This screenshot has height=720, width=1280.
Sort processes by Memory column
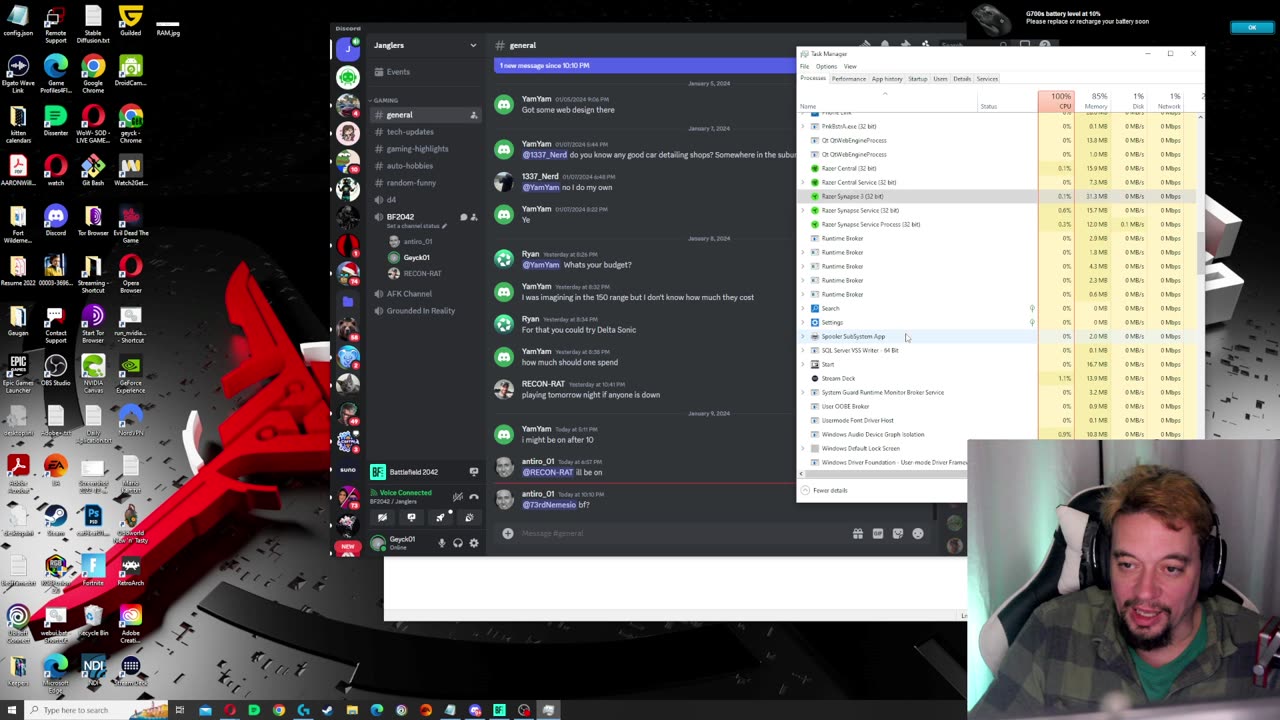(x=1095, y=101)
